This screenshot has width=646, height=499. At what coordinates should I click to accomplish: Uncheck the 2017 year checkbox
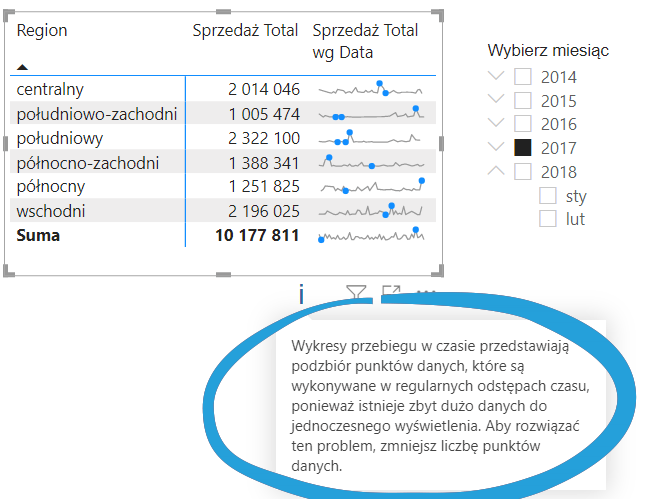tap(523, 148)
